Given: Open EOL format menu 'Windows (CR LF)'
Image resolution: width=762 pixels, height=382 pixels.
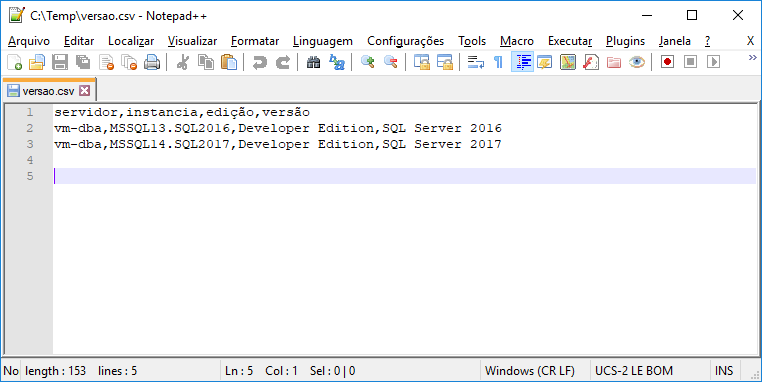Looking at the screenshot, I should pyautogui.click(x=530, y=371).
